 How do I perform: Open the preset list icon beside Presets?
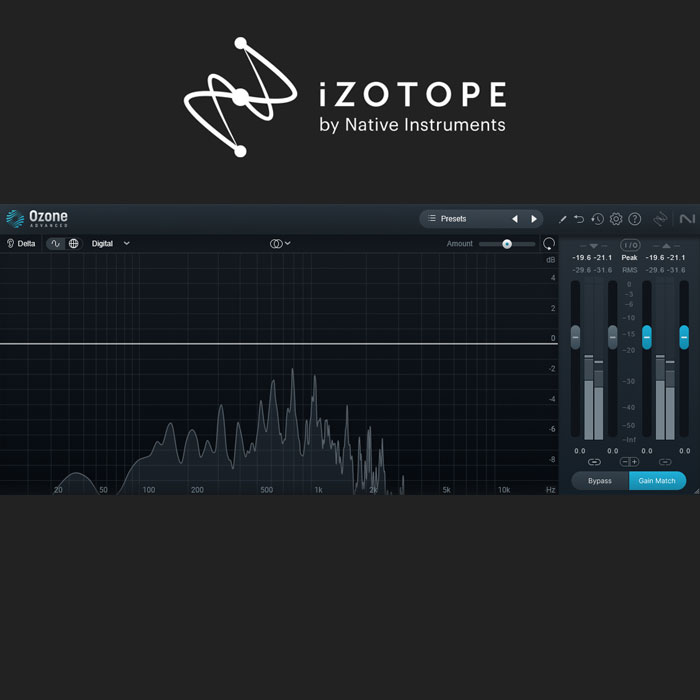pyautogui.click(x=432, y=218)
